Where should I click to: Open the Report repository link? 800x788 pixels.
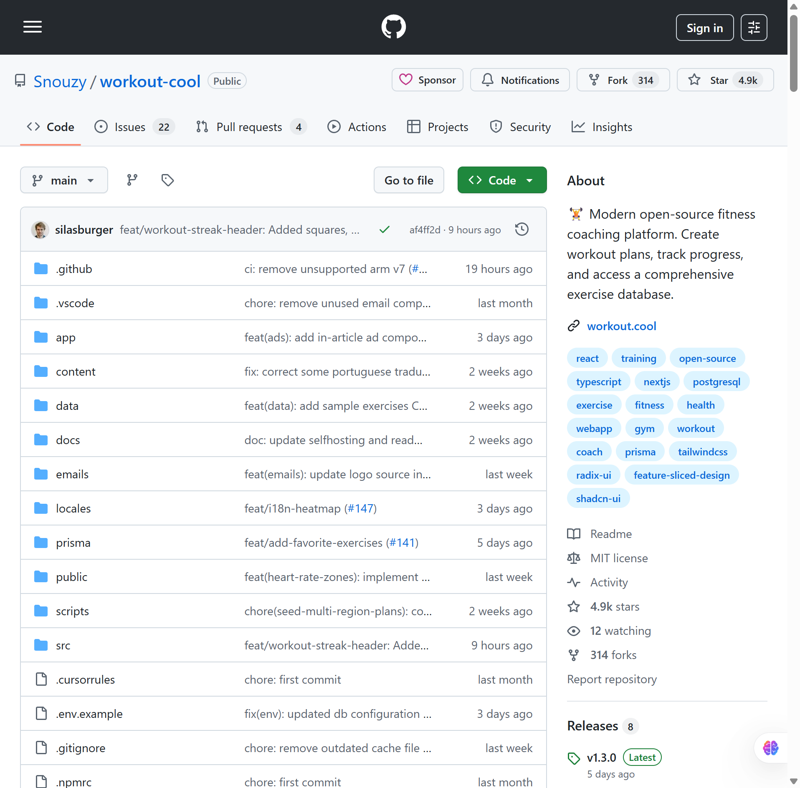click(612, 679)
